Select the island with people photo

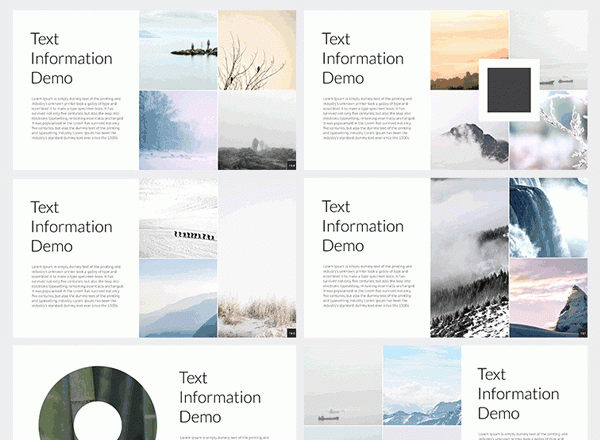pyautogui.click(x=178, y=50)
